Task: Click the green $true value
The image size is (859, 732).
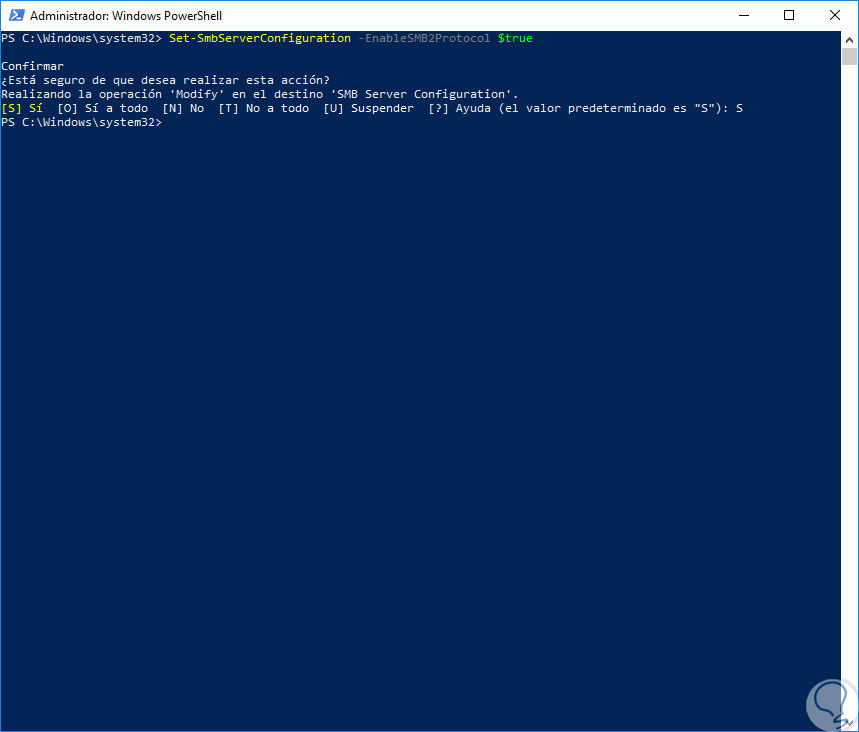Action: (515, 38)
